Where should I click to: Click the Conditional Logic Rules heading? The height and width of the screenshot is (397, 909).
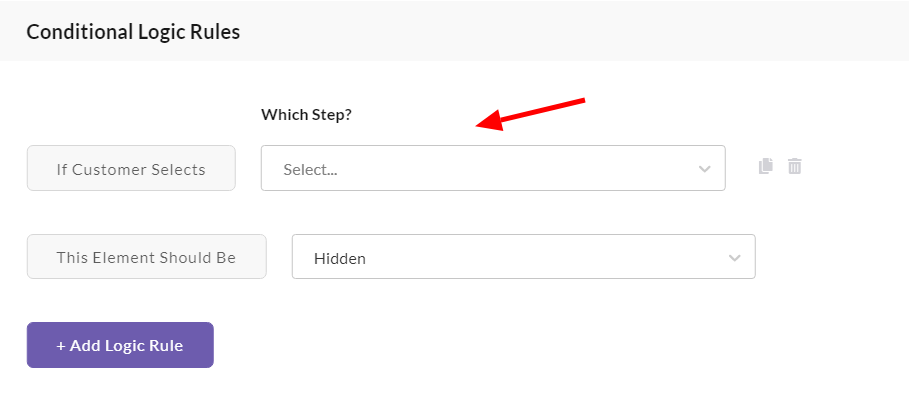133,32
